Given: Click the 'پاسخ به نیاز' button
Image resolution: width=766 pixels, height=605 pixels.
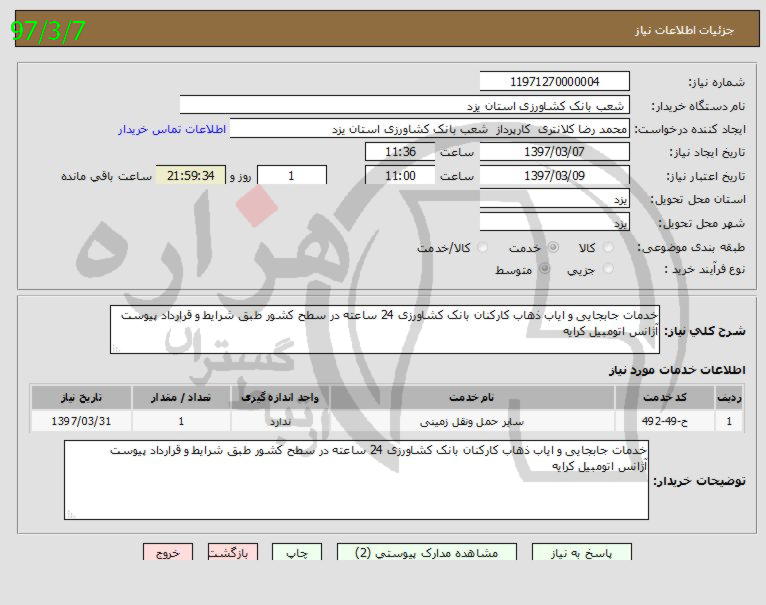Looking at the screenshot, I should pyautogui.click(x=581, y=552).
